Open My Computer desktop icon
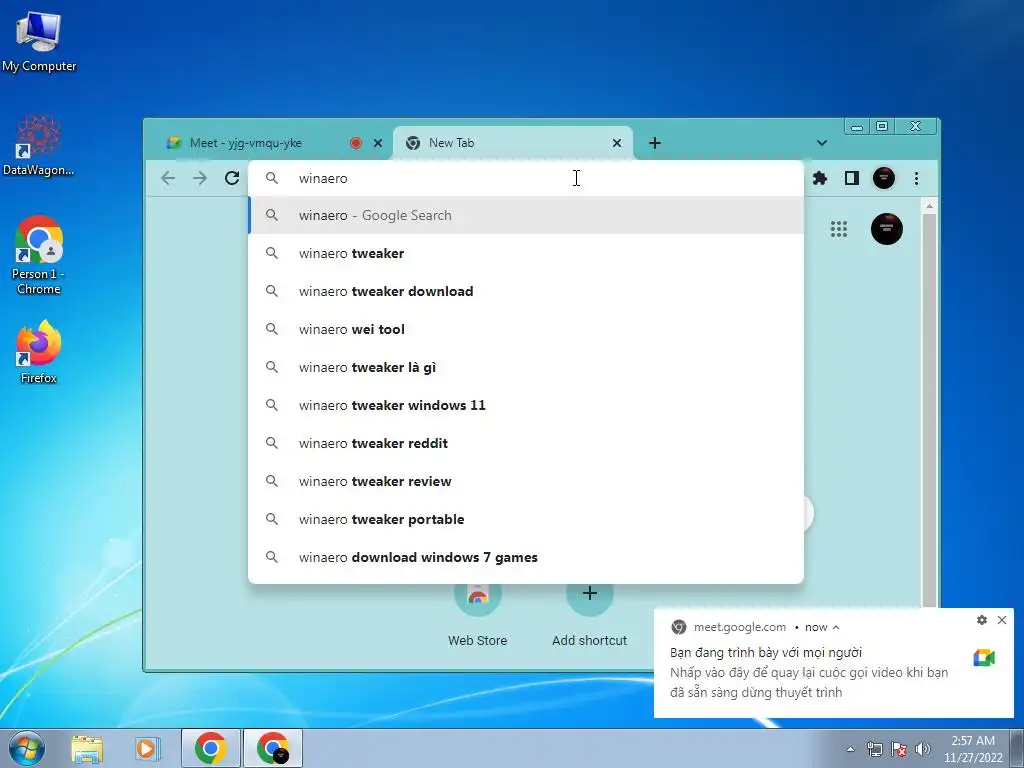The image size is (1024, 768). tap(39, 40)
